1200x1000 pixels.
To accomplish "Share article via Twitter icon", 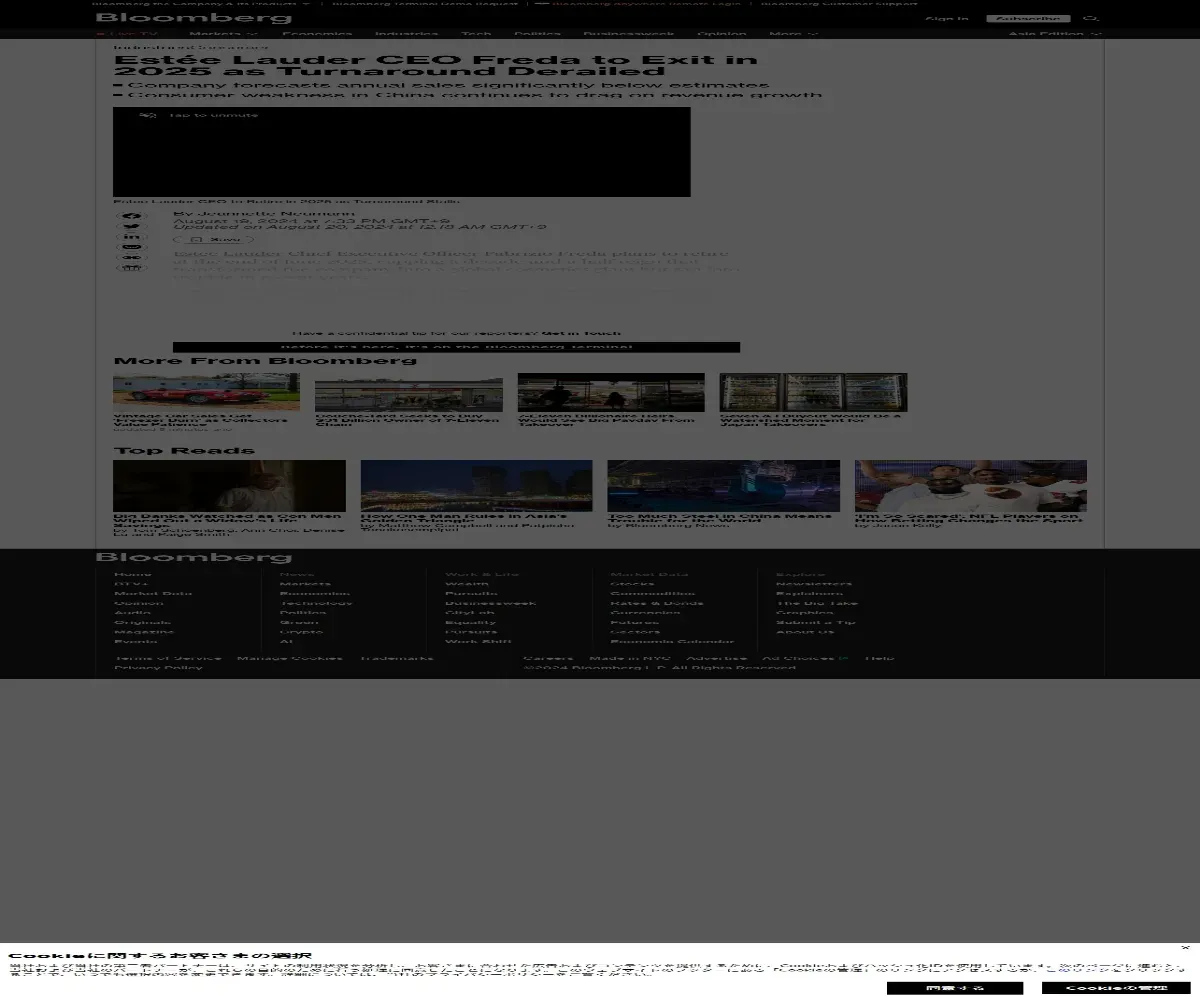I will click(x=132, y=227).
